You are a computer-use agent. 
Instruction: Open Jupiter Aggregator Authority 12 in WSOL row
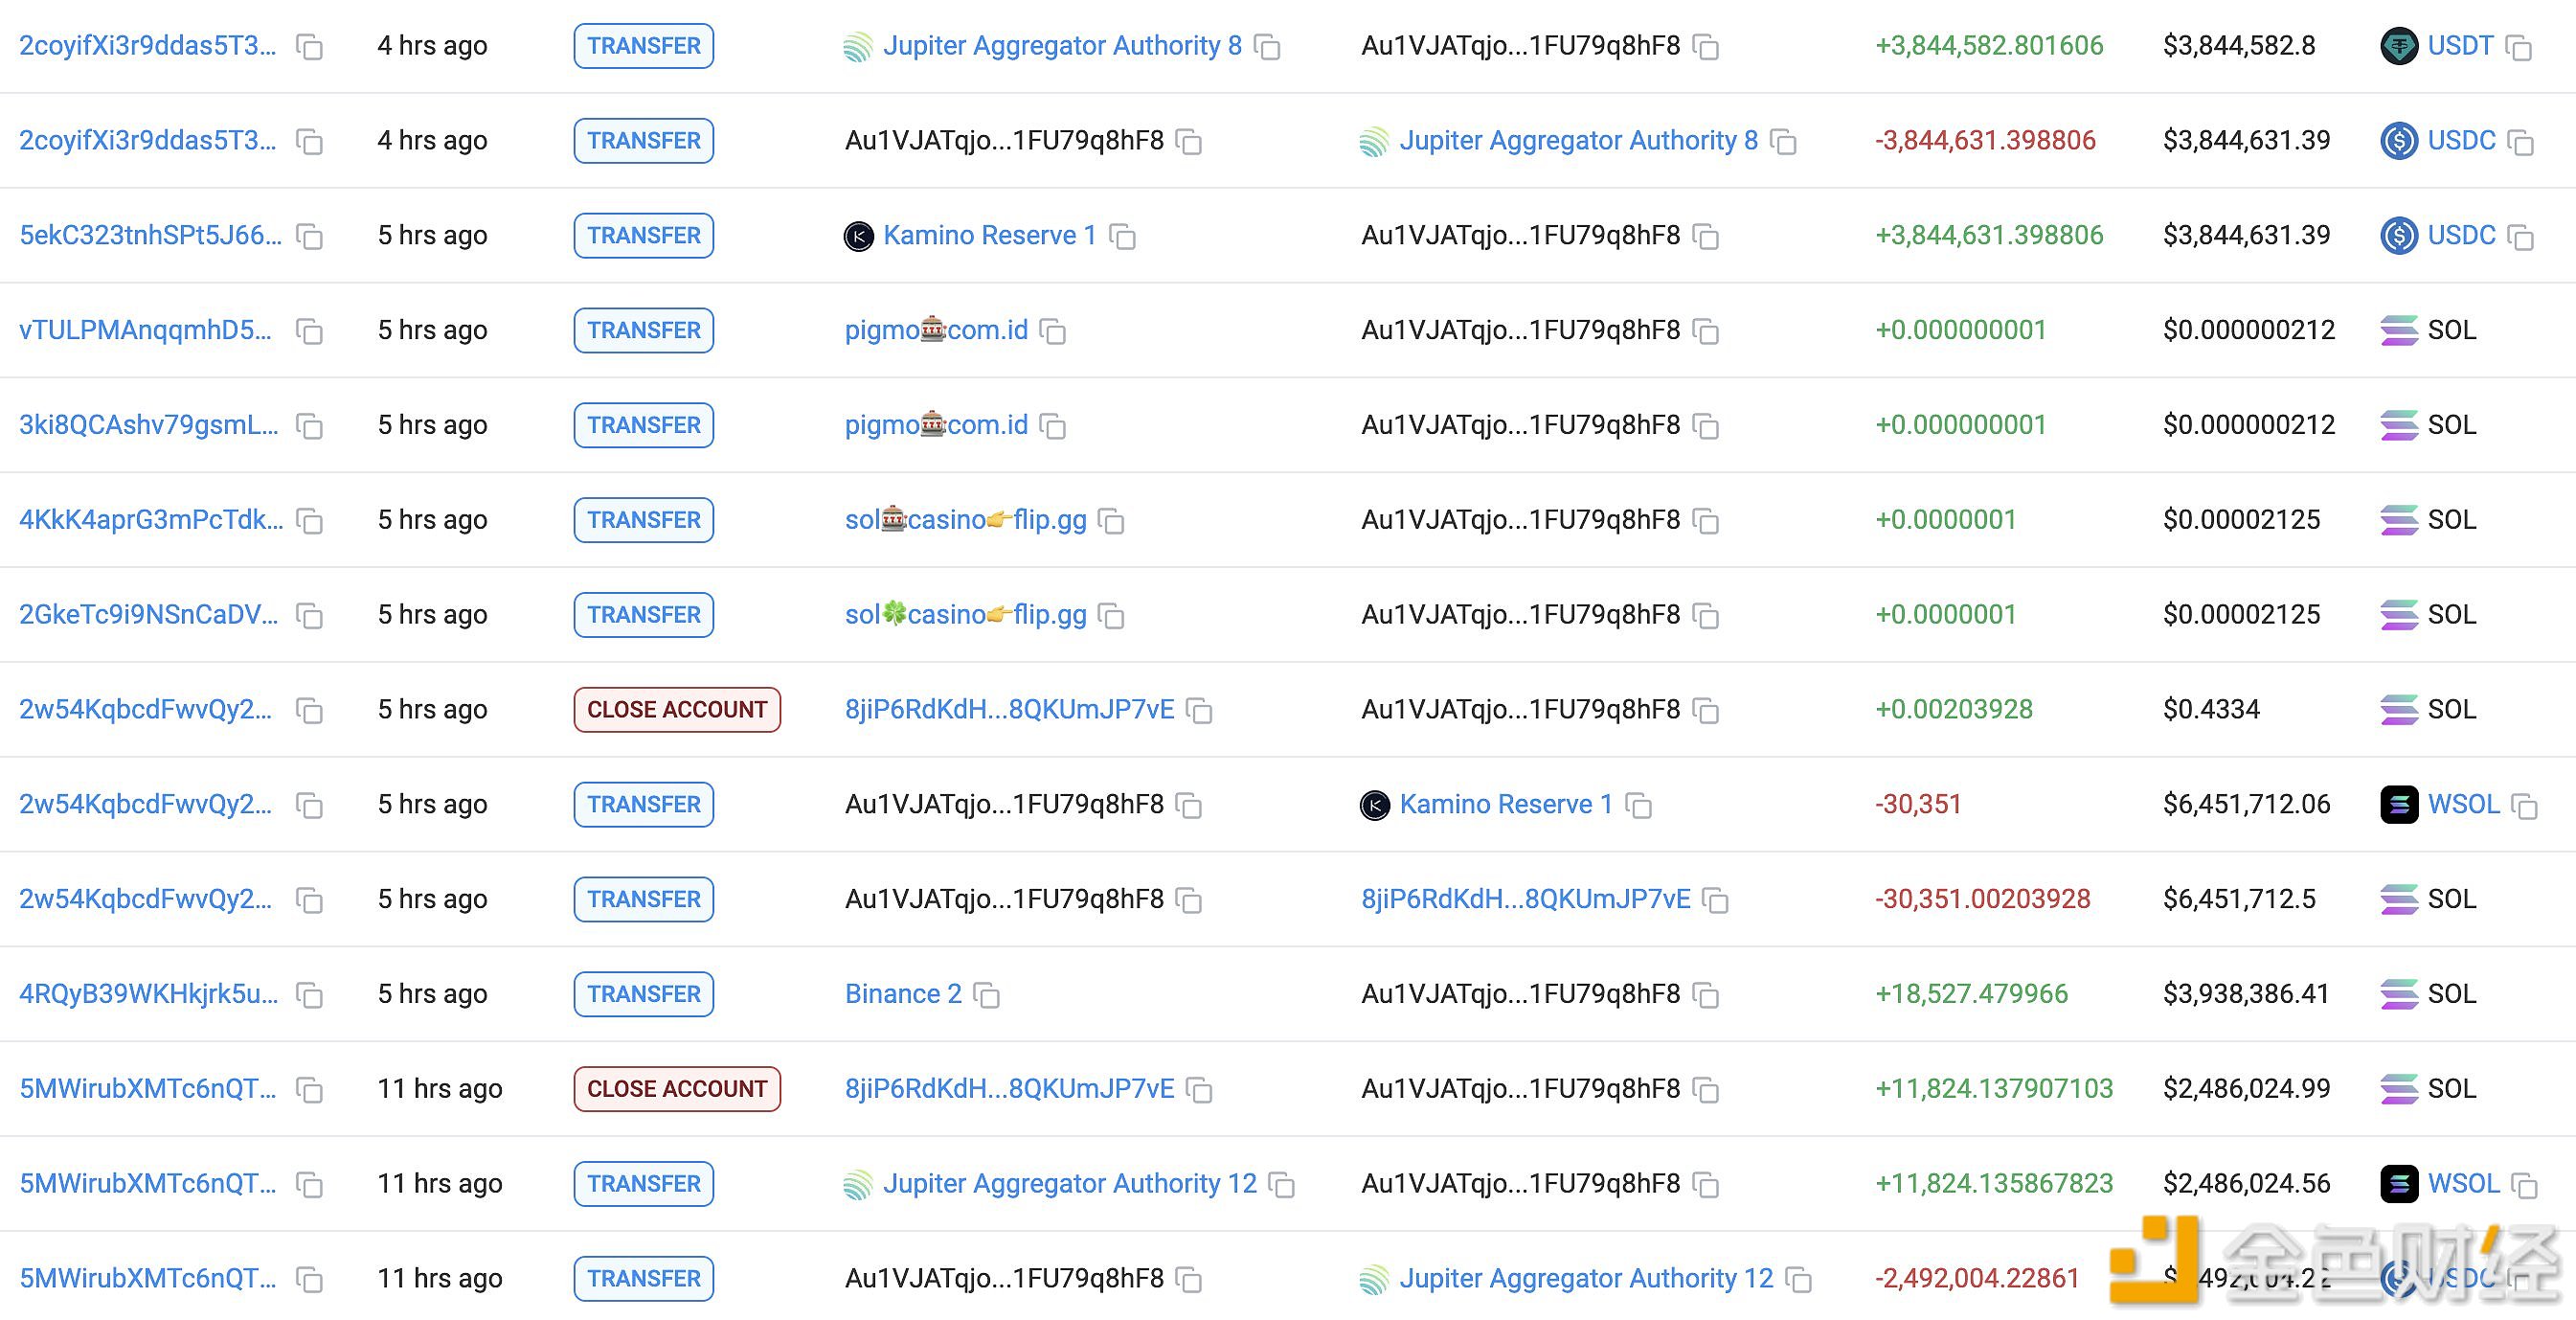[x=1069, y=1183]
